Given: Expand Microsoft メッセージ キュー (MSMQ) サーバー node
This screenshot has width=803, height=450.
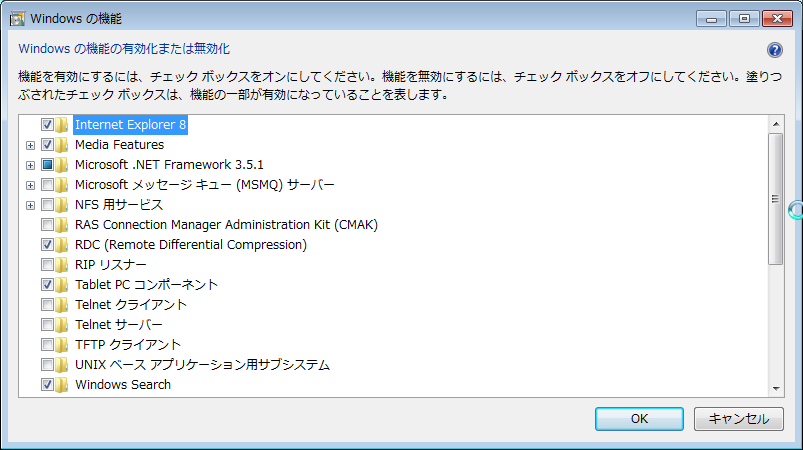Looking at the screenshot, I should pos(30,185).
